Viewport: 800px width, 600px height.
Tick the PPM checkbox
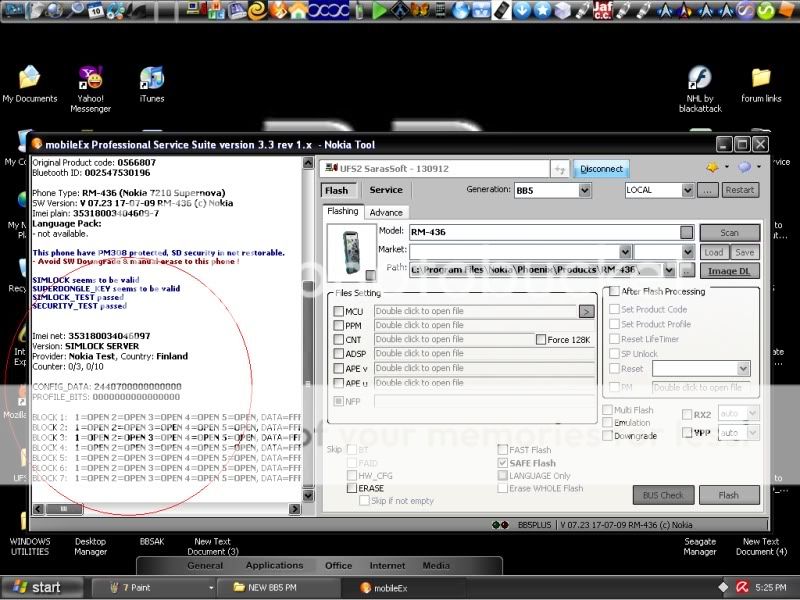338,326
